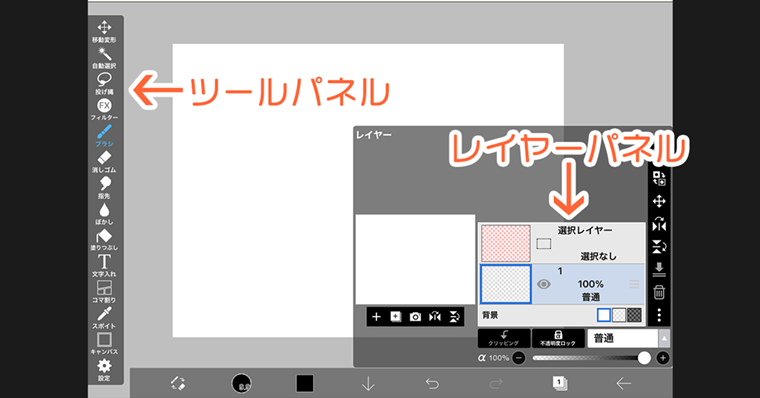Grab the reorder handle on layer 1
The image size is (760, 398).
[634, 285]
